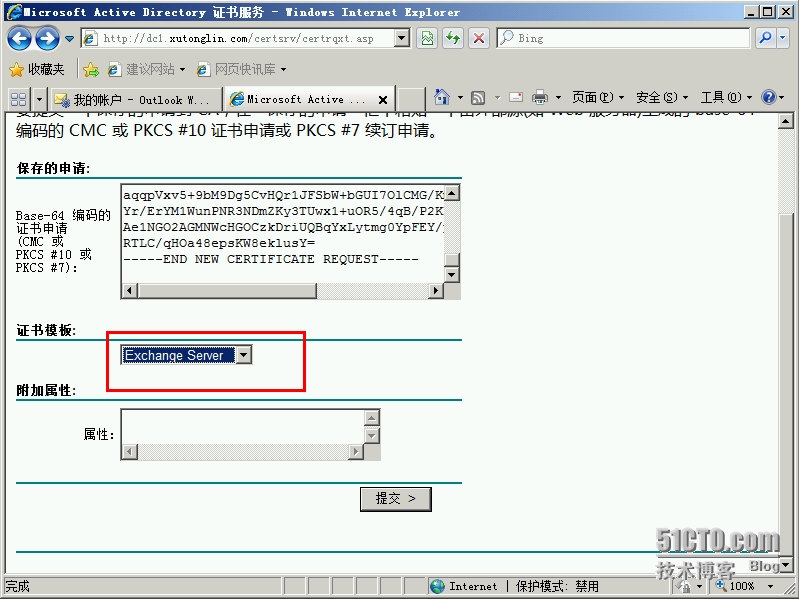This screenshot has width=799, height=599.
Task: Open the Exchange Server certificate template dropdown
Action: (187, 355)
